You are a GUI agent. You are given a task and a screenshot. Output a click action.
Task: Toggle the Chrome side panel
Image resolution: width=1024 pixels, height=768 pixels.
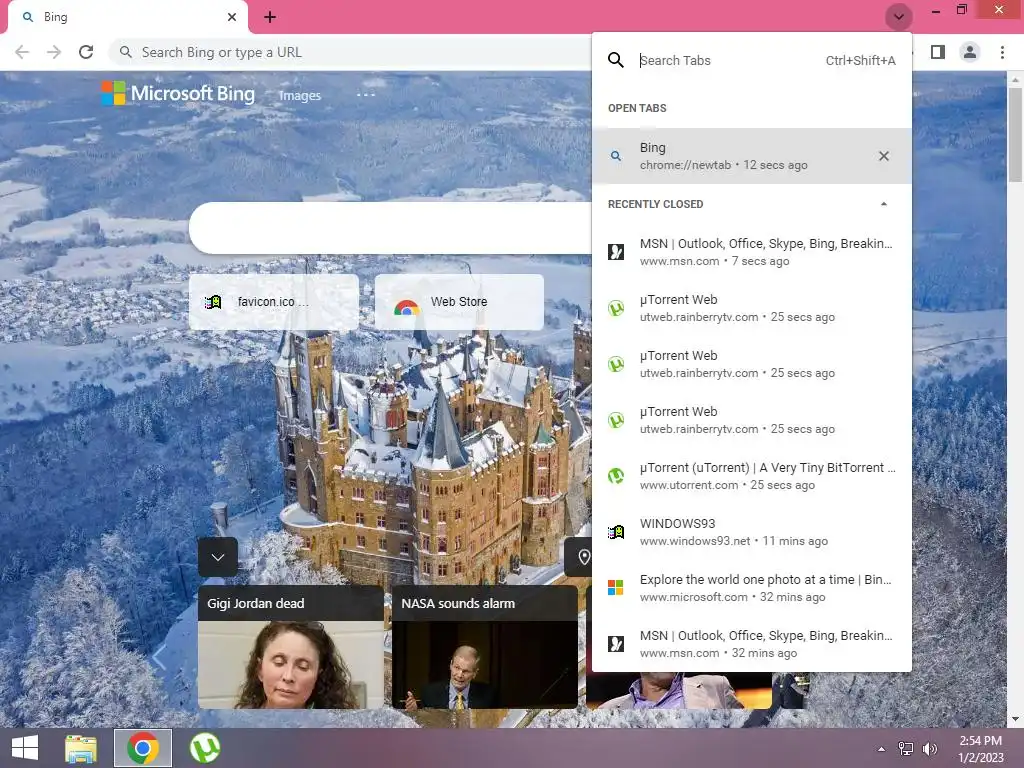pyautogui.click(x=938, y=52)
